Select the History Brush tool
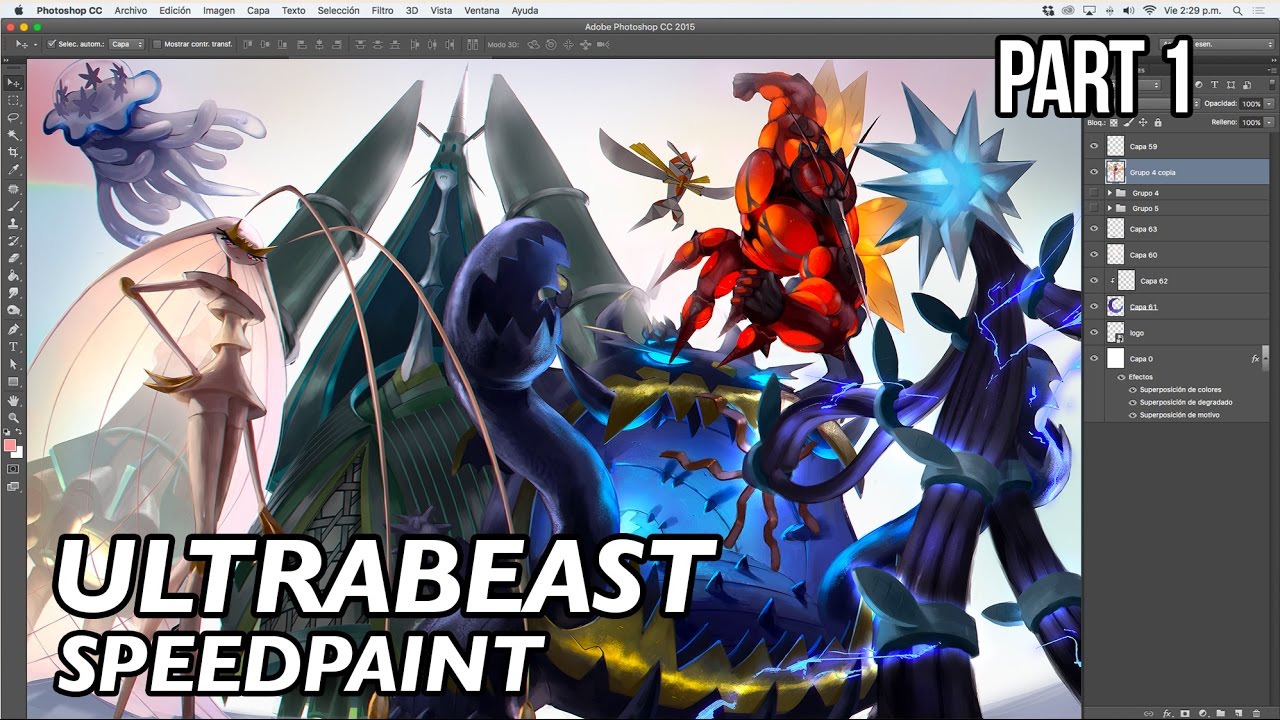 pos(14,242)
